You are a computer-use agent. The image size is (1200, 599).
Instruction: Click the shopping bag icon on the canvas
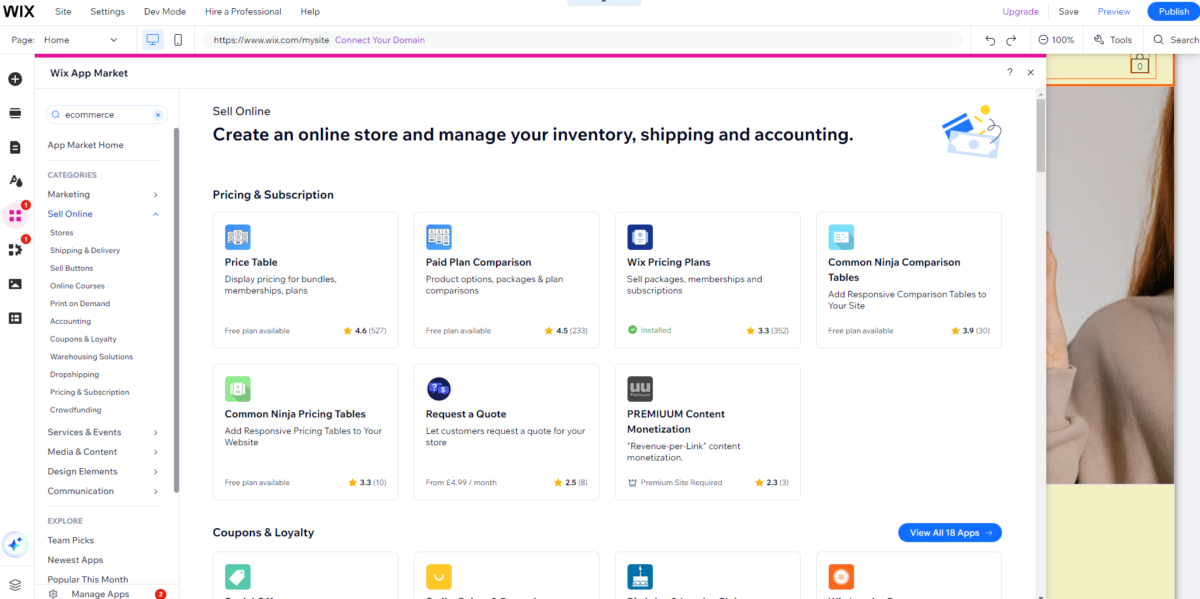(1138, 65)
